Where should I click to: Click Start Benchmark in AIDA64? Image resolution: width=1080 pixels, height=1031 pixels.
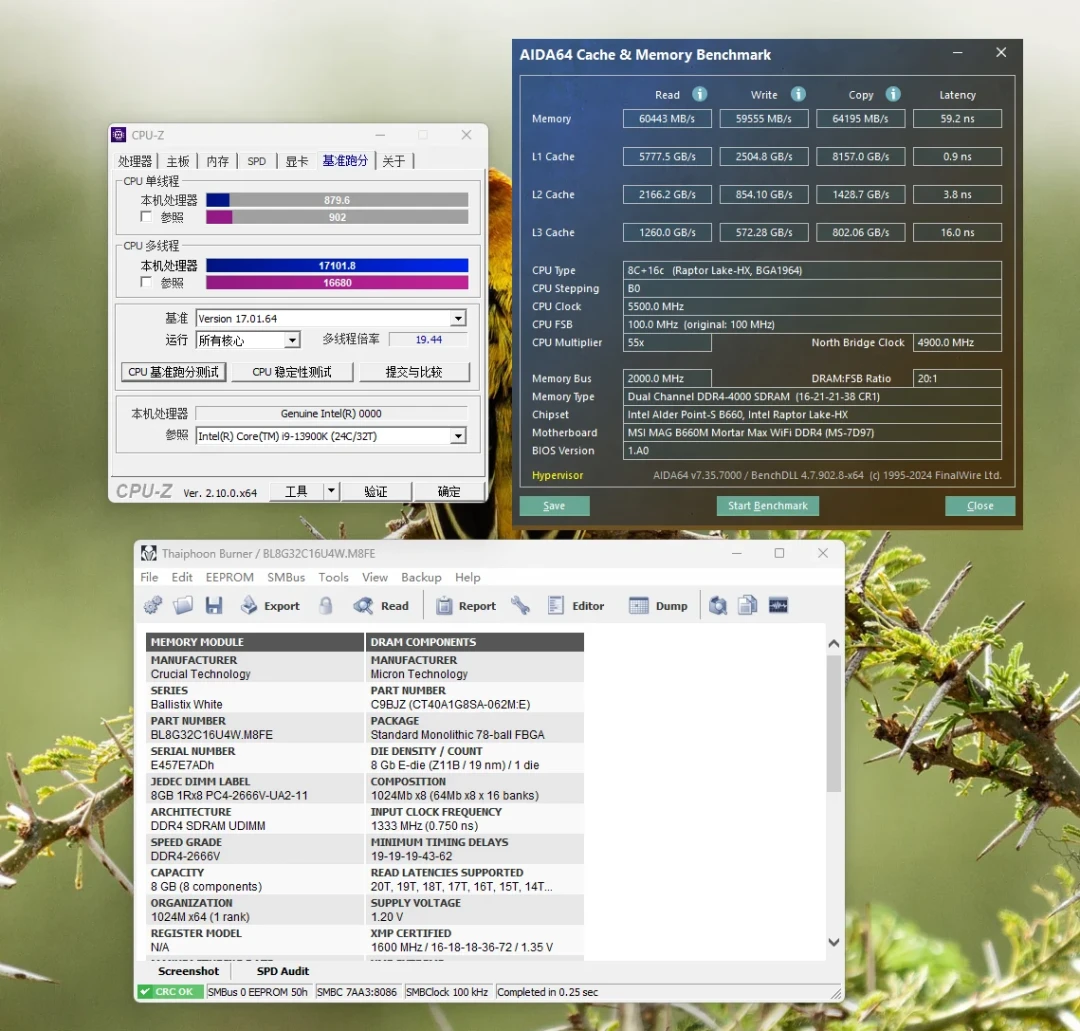point(768,506)
